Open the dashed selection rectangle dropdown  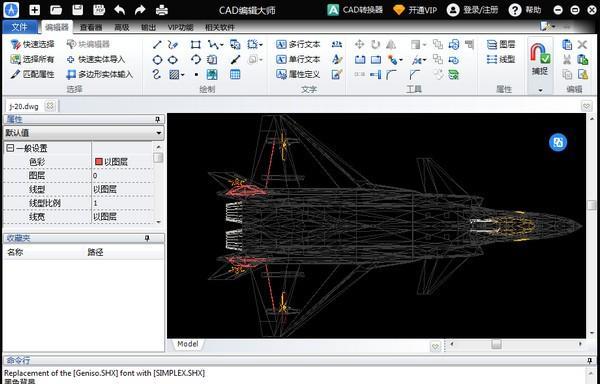(261, 45)
